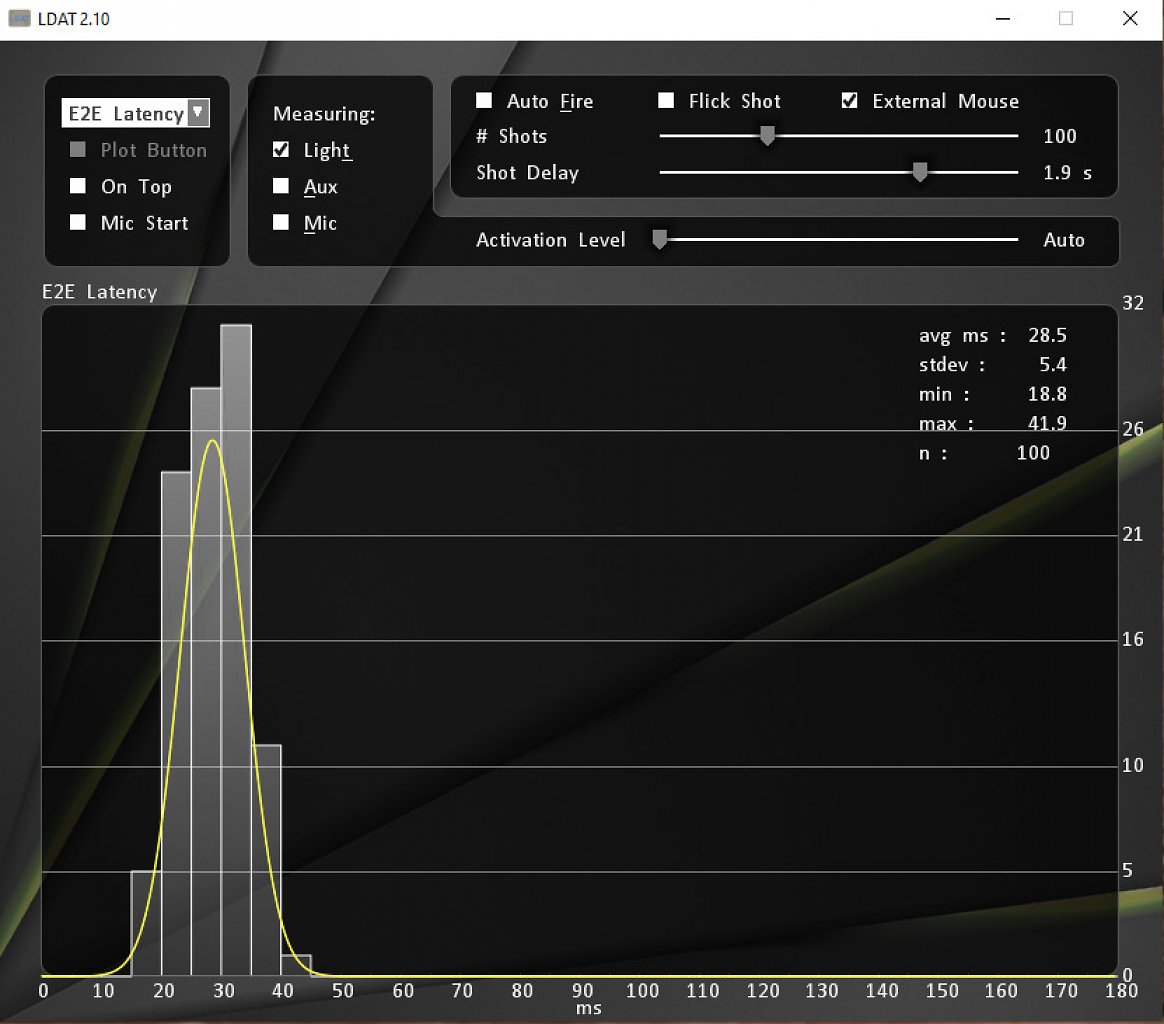
Task: Click the n value 100 in stats
Action: pyautogui.click(x=1033, y=453)
